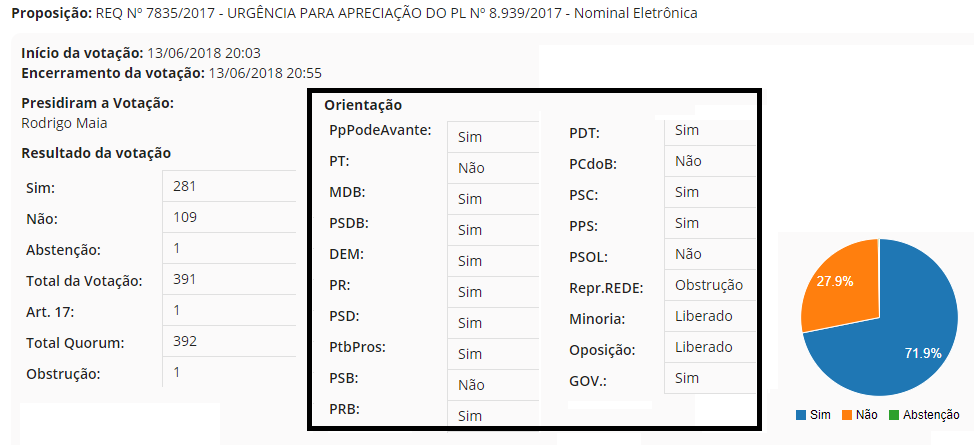Click the PSOL party label
This screenshot has width=974, height=445.
588,257
